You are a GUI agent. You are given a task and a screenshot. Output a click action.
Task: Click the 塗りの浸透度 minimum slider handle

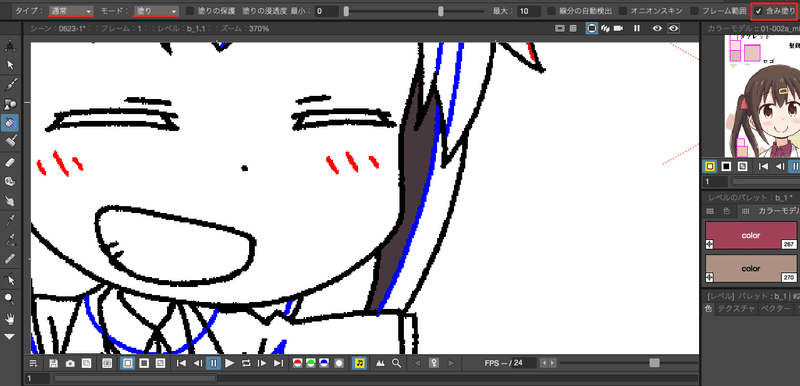[346, 11]
